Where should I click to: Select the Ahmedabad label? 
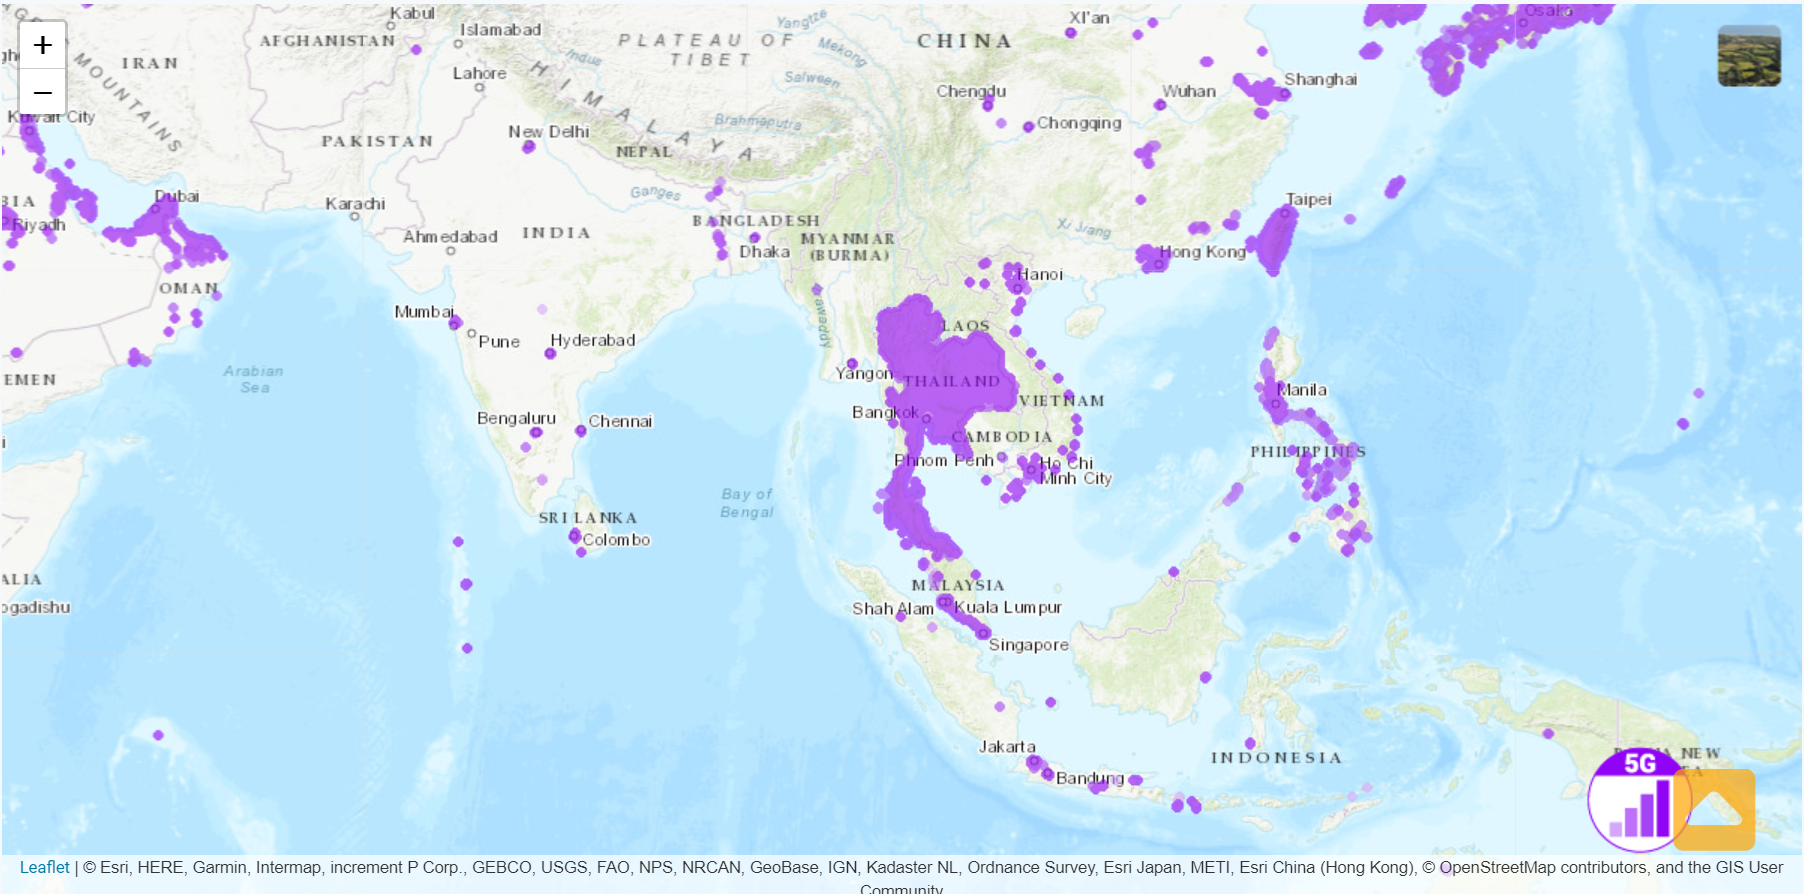(x=450, y=237)
